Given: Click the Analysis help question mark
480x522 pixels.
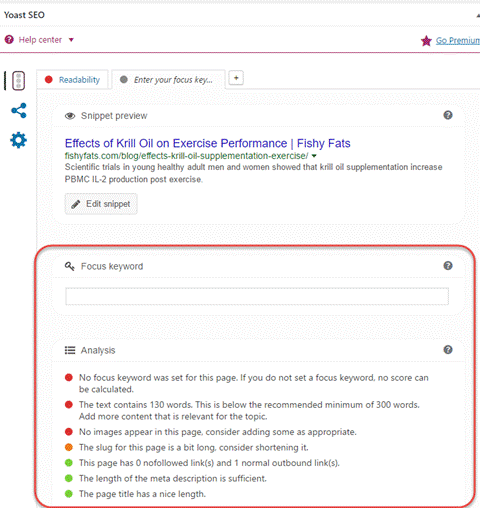Looking at the screenshot, I should click(448, 350).
